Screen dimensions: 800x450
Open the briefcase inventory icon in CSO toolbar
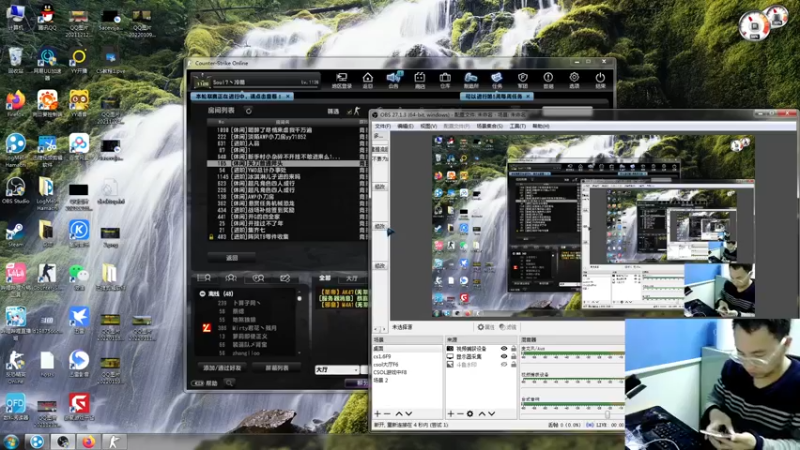445,80
